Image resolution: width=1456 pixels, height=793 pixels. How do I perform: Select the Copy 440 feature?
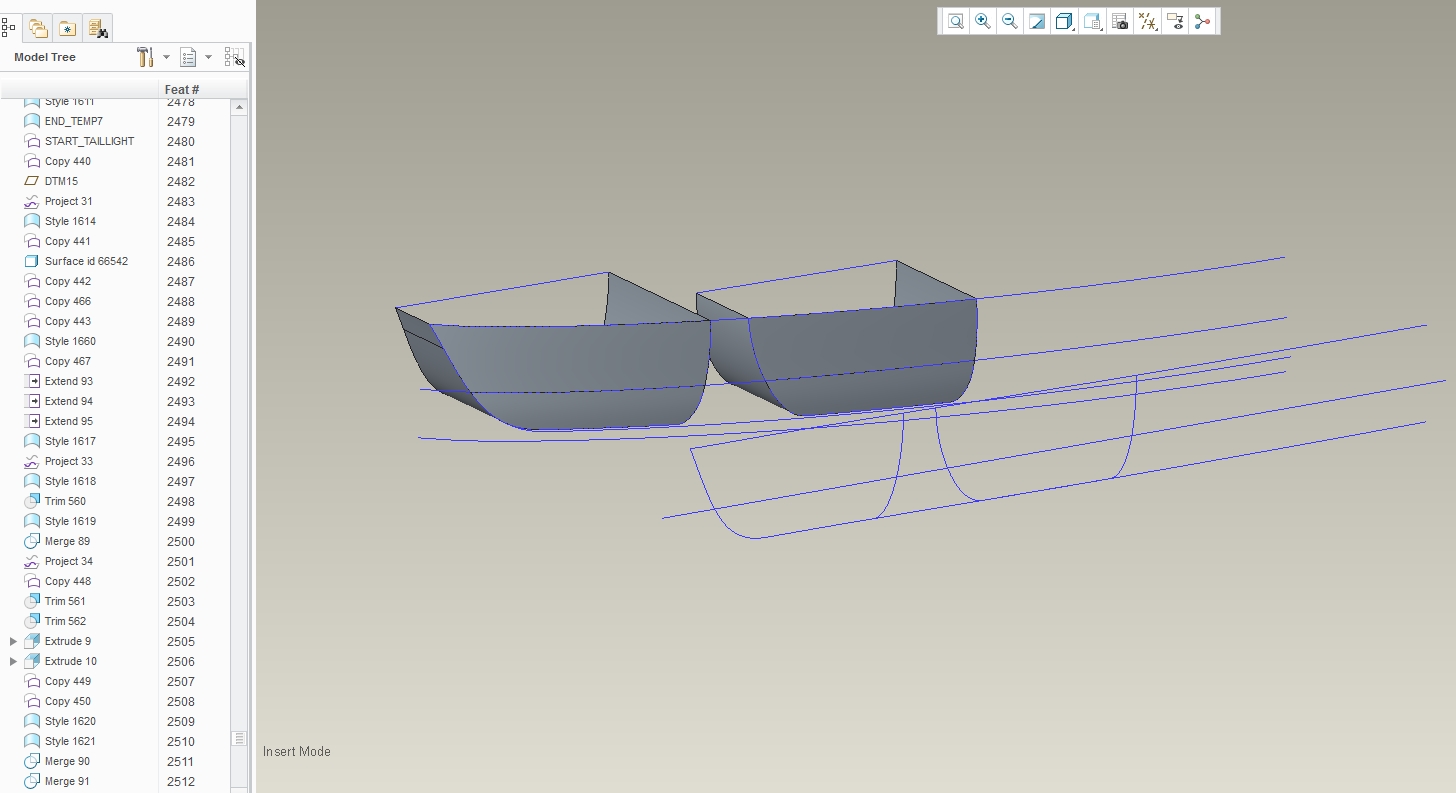(68, 161)
